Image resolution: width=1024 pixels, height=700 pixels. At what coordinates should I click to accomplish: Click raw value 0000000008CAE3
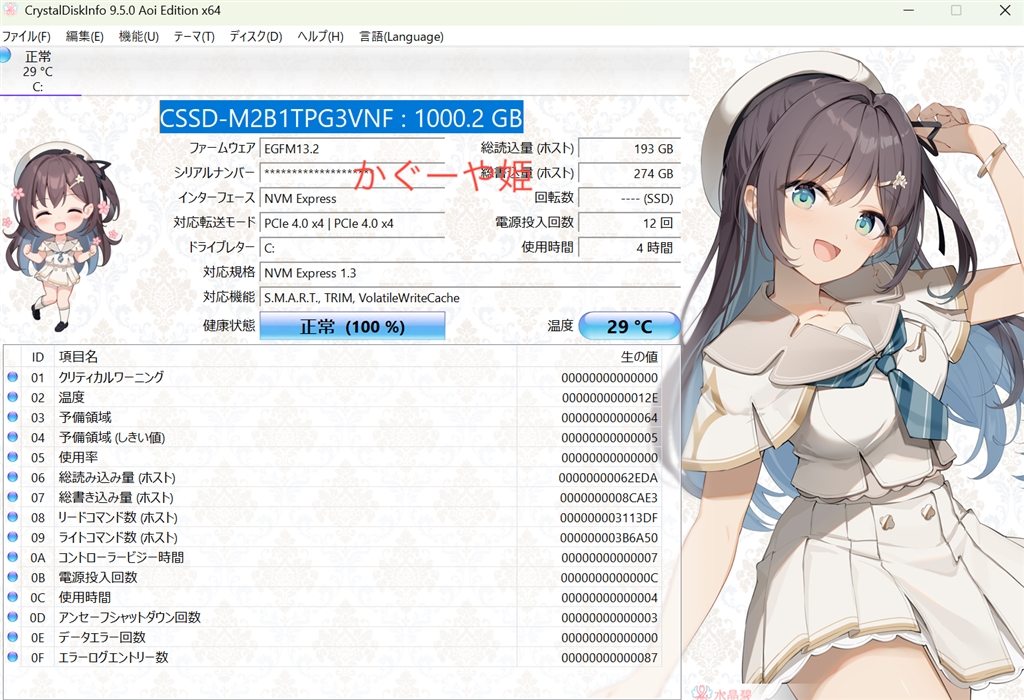609,498
